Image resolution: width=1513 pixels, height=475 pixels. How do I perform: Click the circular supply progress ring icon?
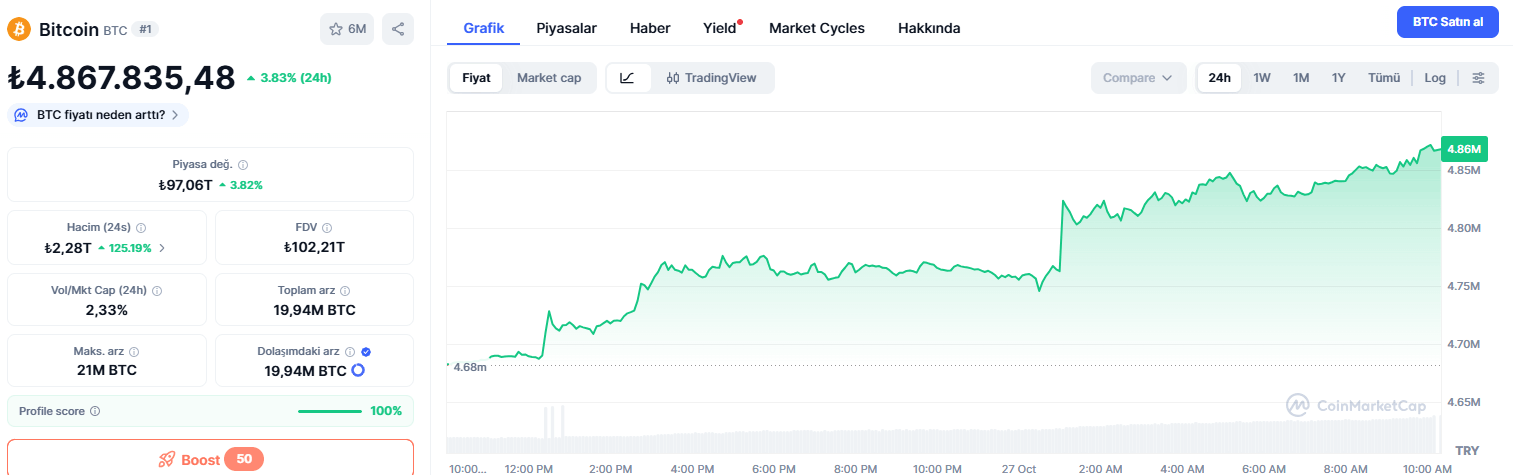point(358,371)
